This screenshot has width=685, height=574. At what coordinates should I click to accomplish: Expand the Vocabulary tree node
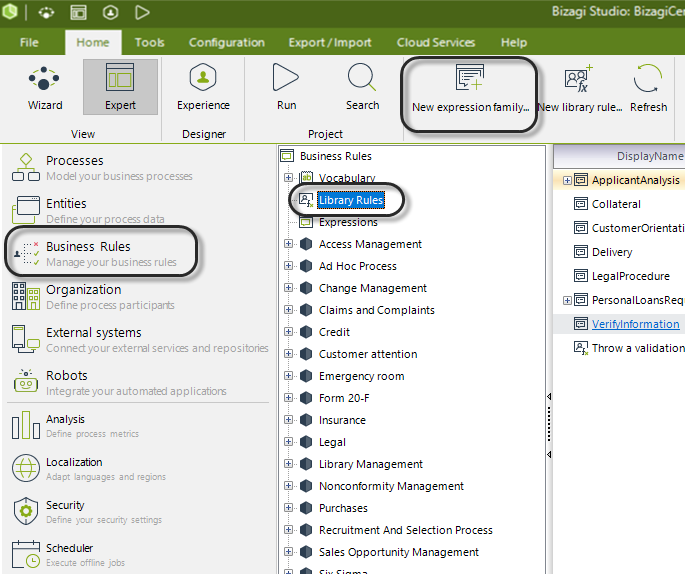[x=288, y=177]
